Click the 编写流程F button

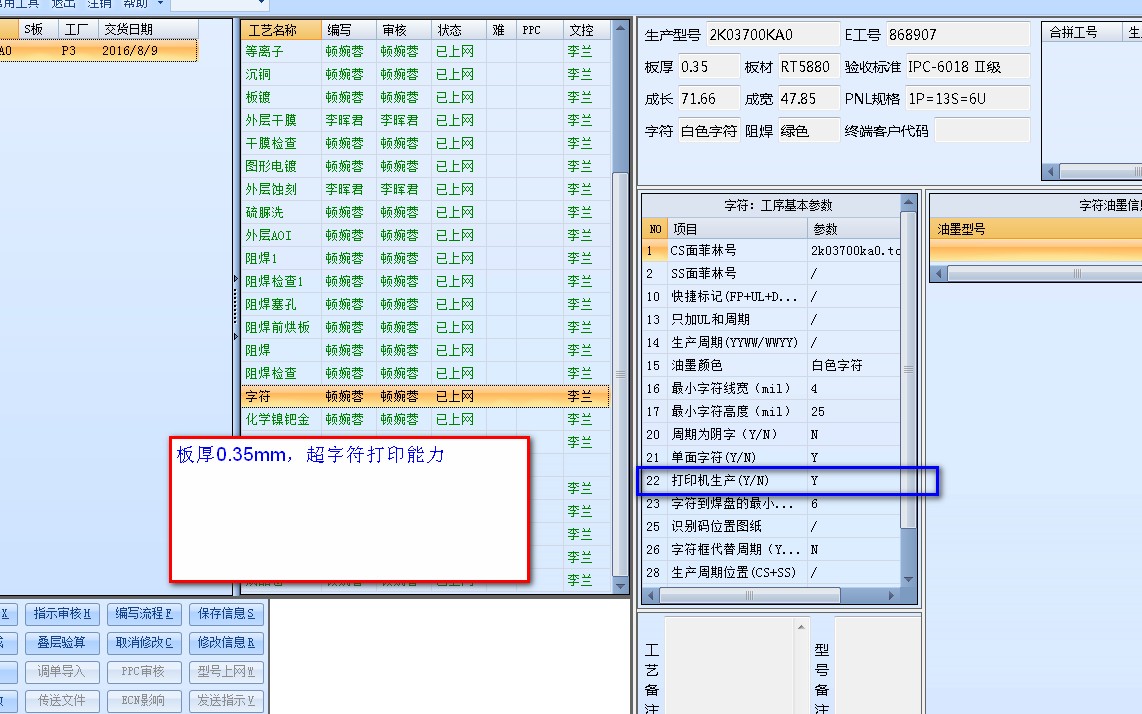coord(143,613)
